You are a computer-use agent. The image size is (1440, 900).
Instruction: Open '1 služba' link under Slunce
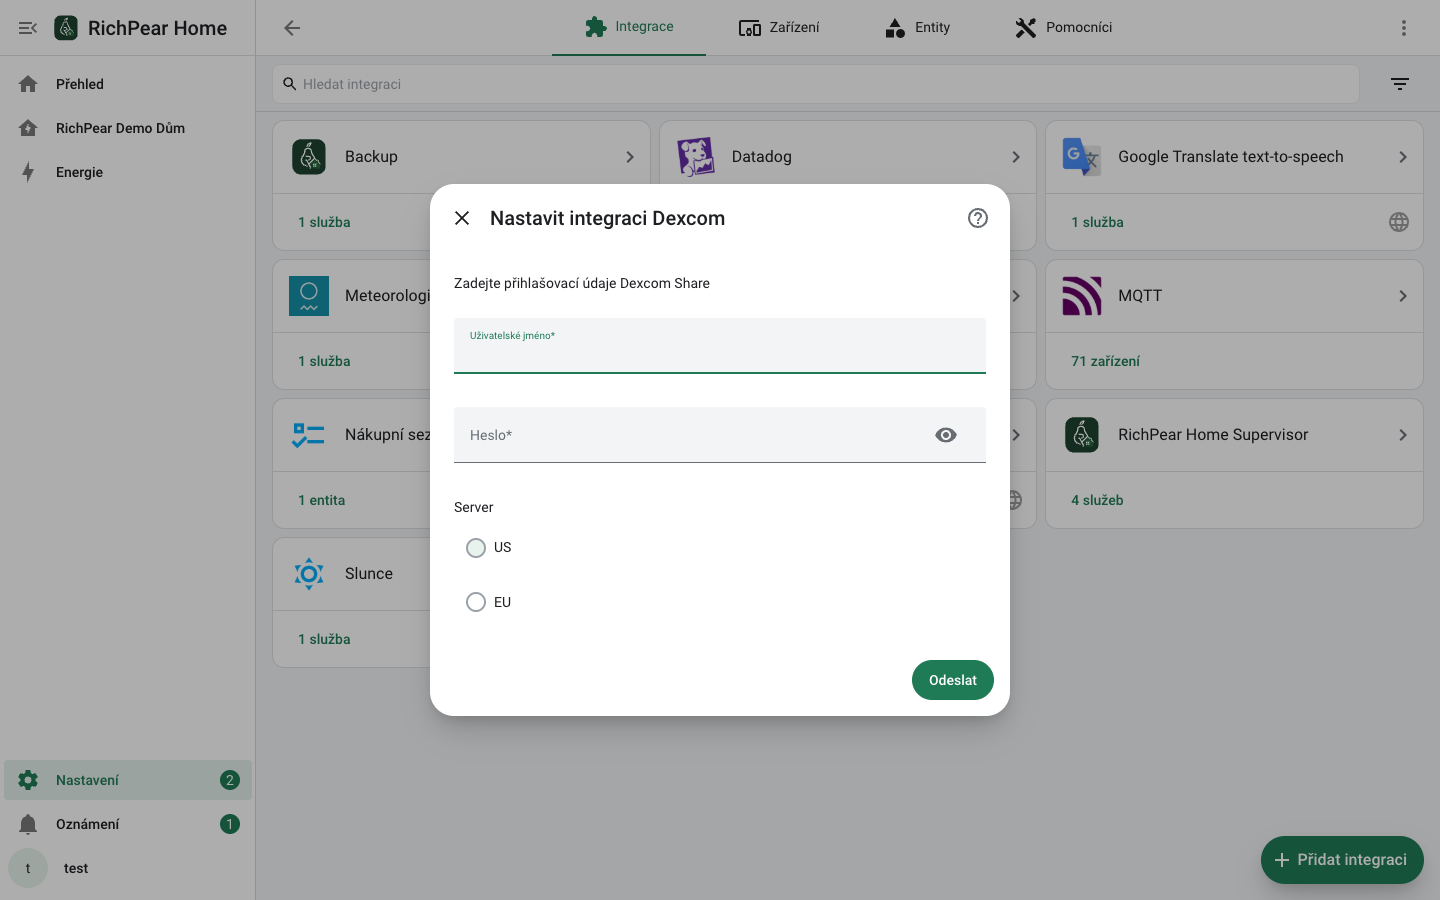(324, 639)
